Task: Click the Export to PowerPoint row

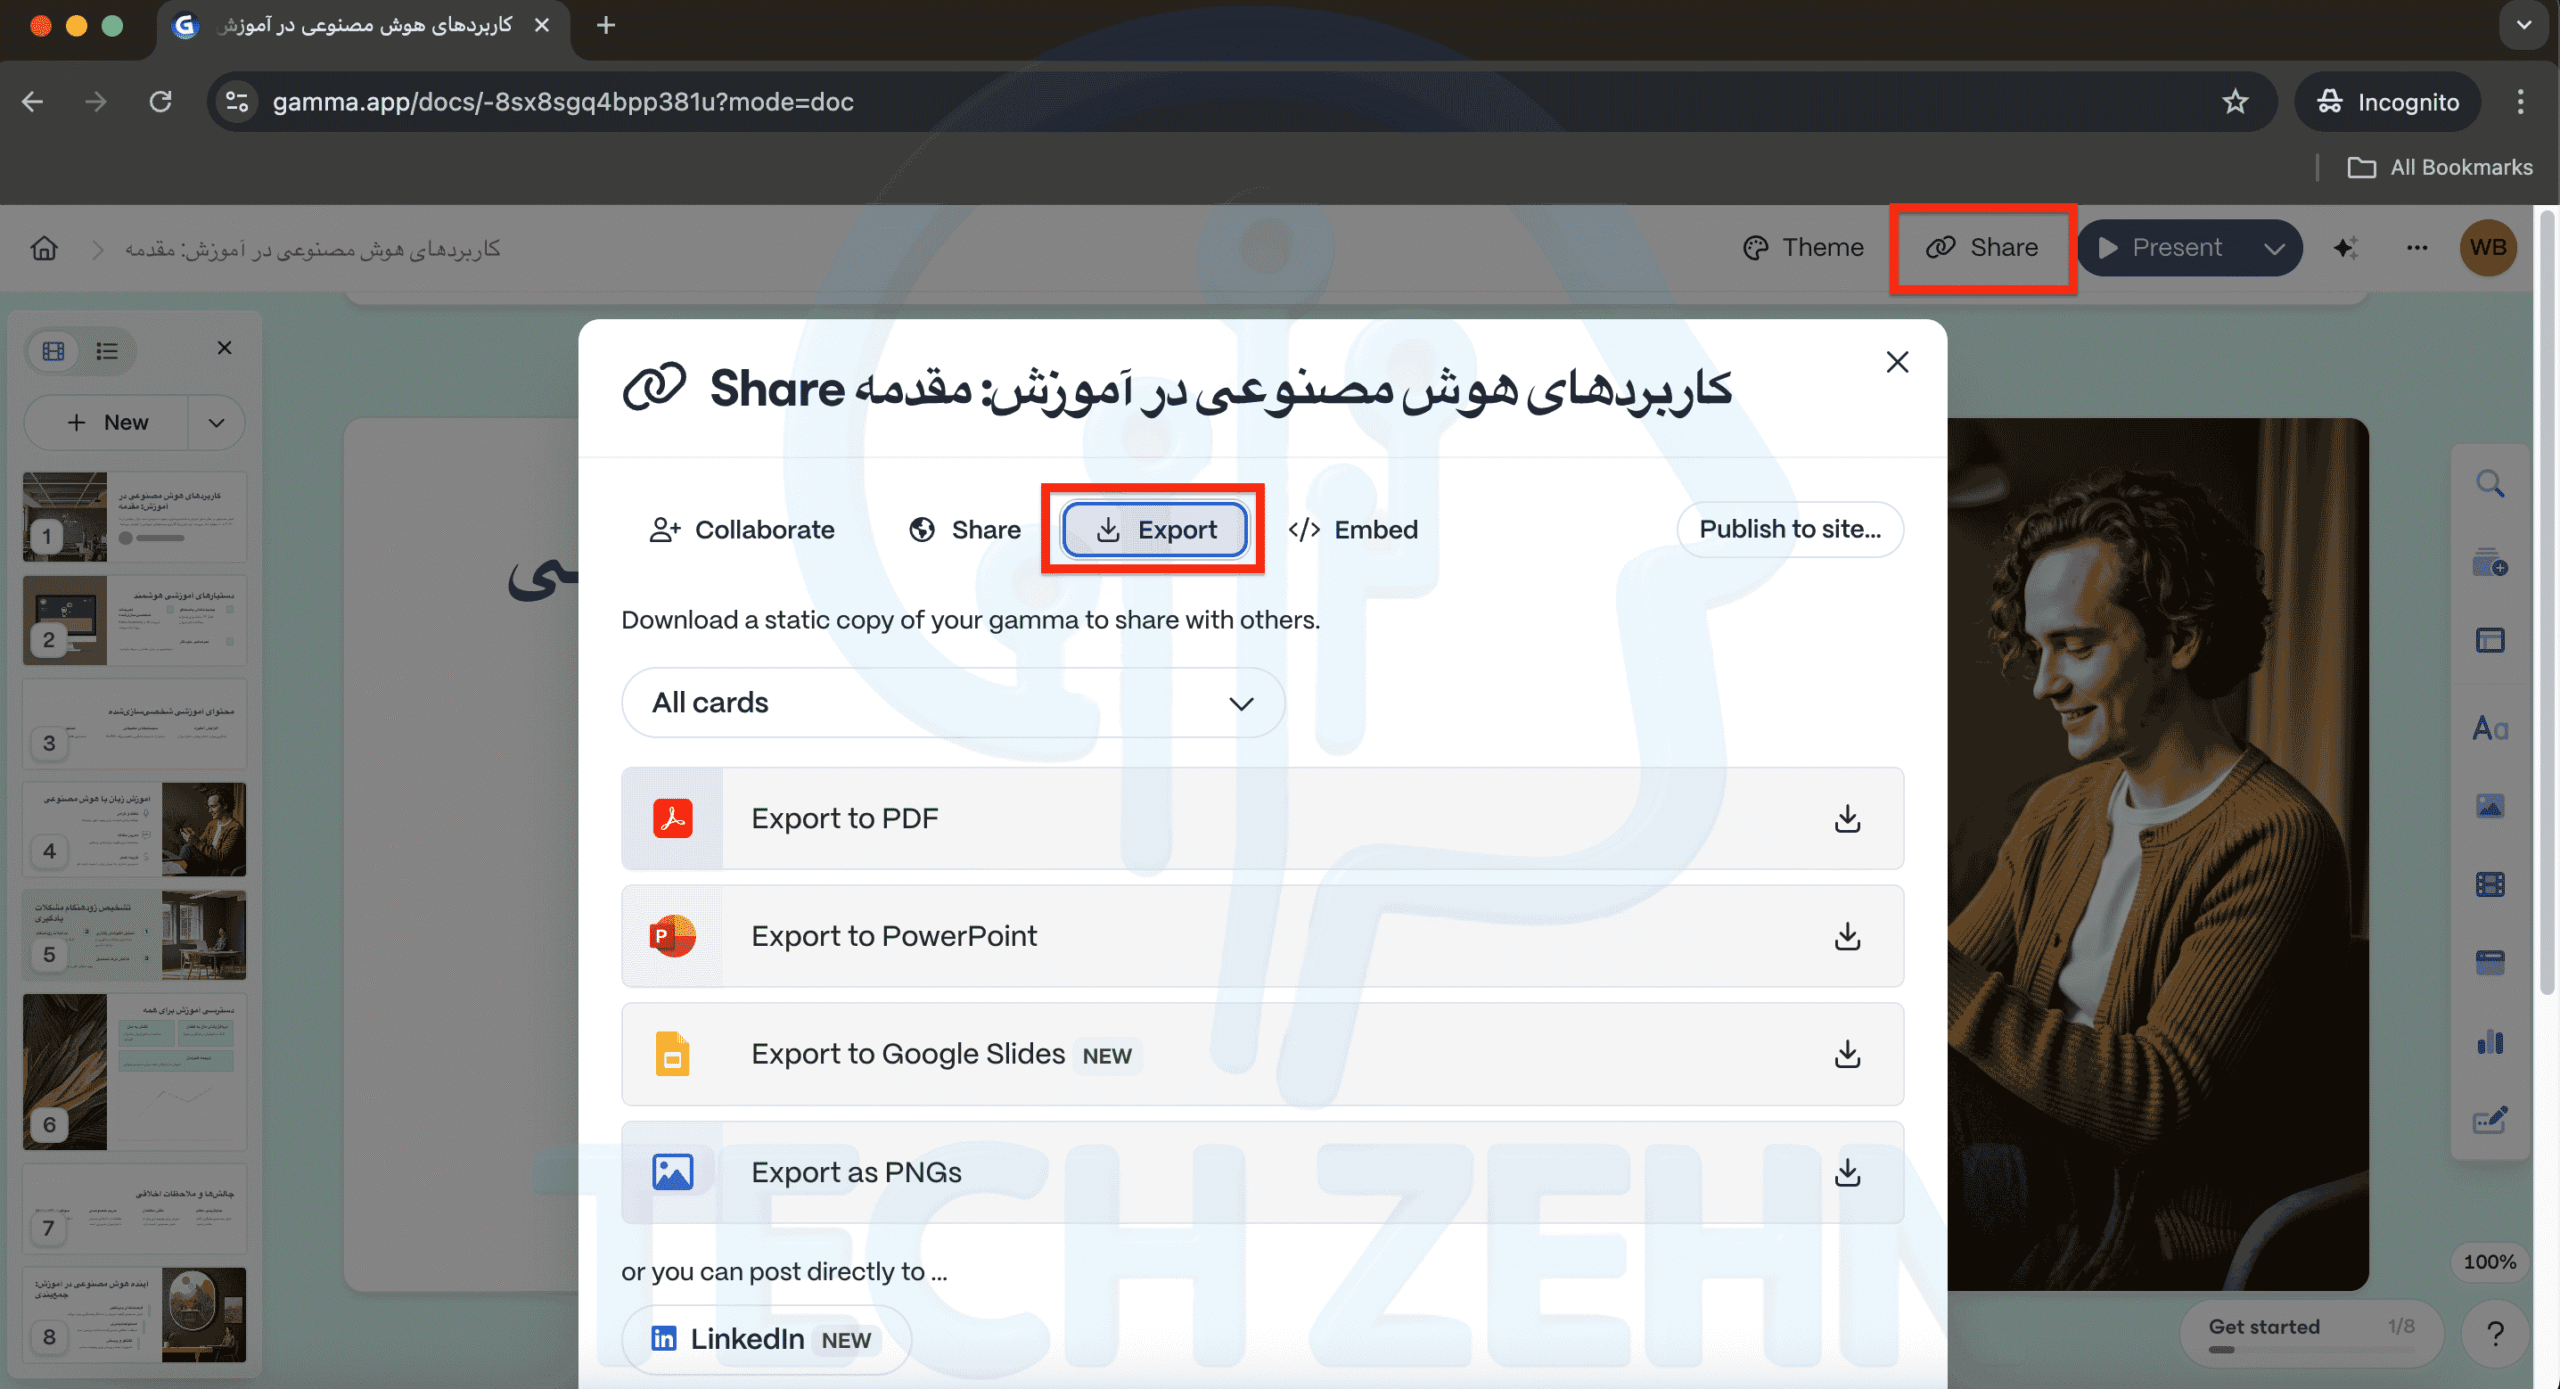Action: [x=1262, y=936]
